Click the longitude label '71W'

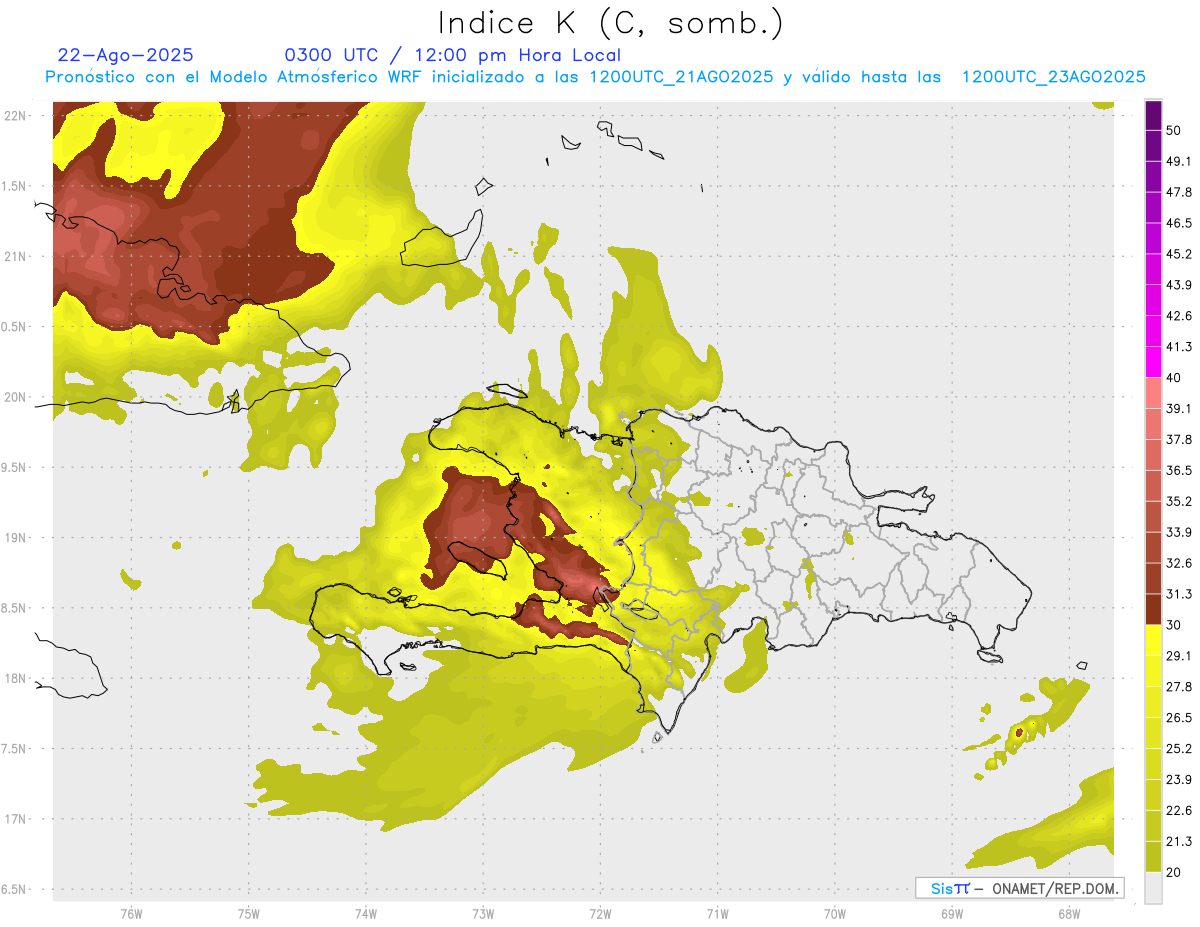click(x=717, y=914)
